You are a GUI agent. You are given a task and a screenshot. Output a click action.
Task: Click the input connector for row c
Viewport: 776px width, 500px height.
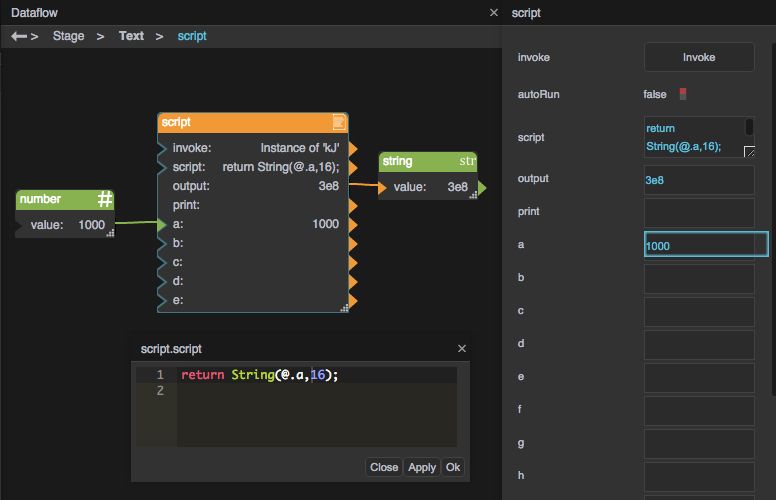point(162,262)
